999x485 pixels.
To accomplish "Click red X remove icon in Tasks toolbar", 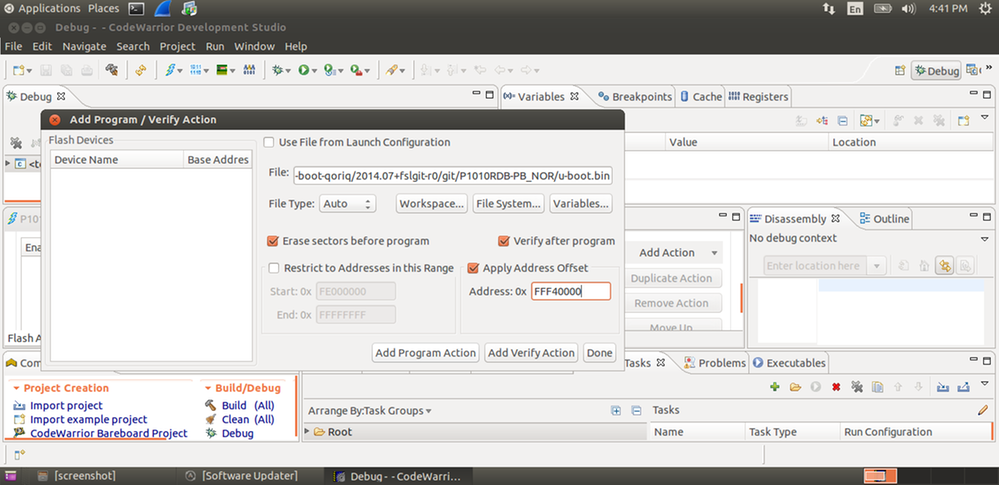I will coord(836,386).
